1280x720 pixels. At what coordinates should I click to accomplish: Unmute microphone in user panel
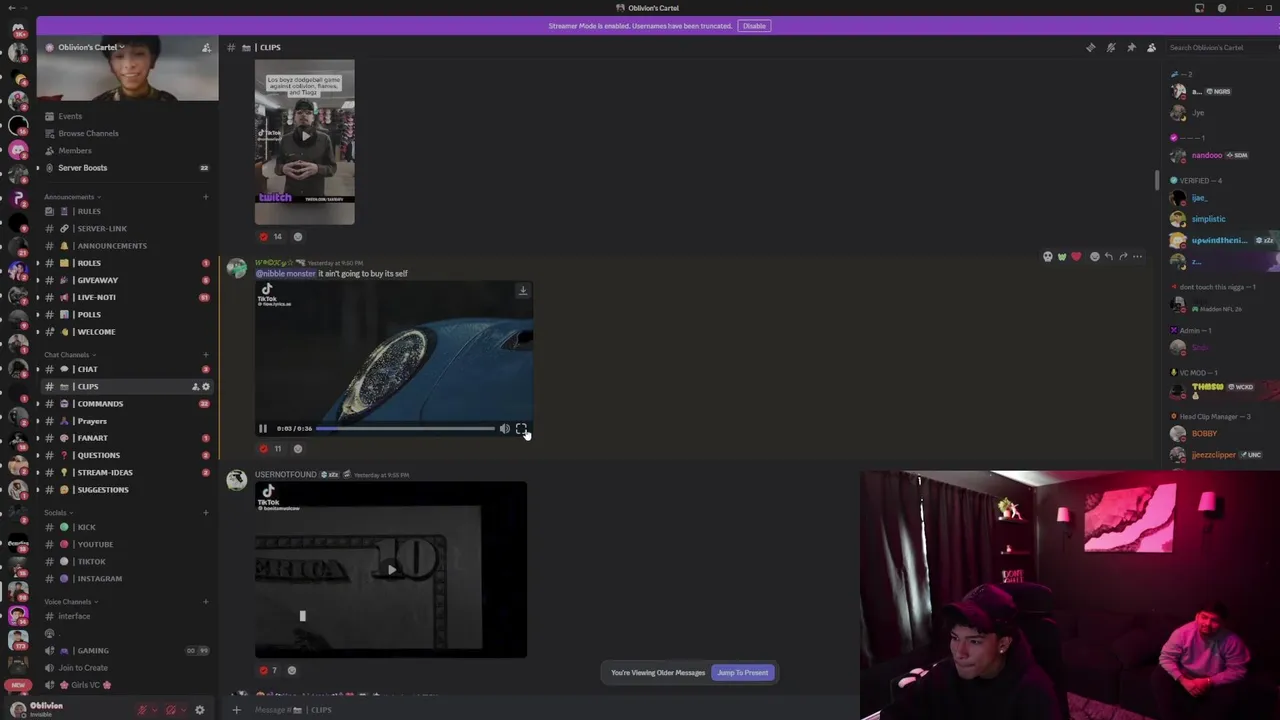[143, 710]
